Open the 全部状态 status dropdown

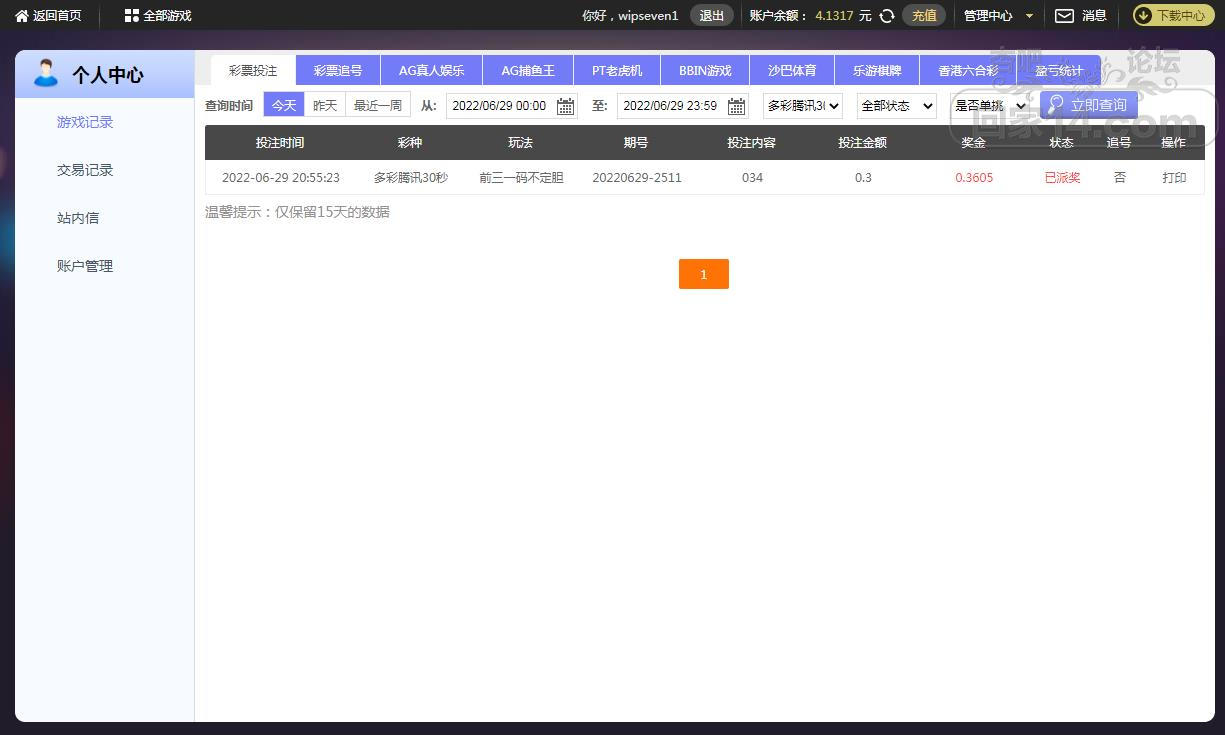[x=897, y=106]
